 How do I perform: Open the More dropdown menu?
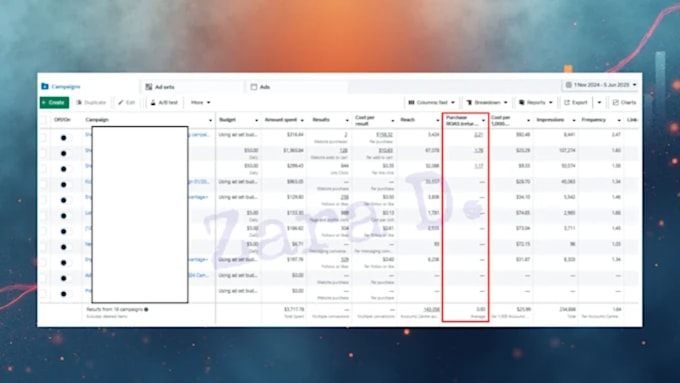coord(200,103)
